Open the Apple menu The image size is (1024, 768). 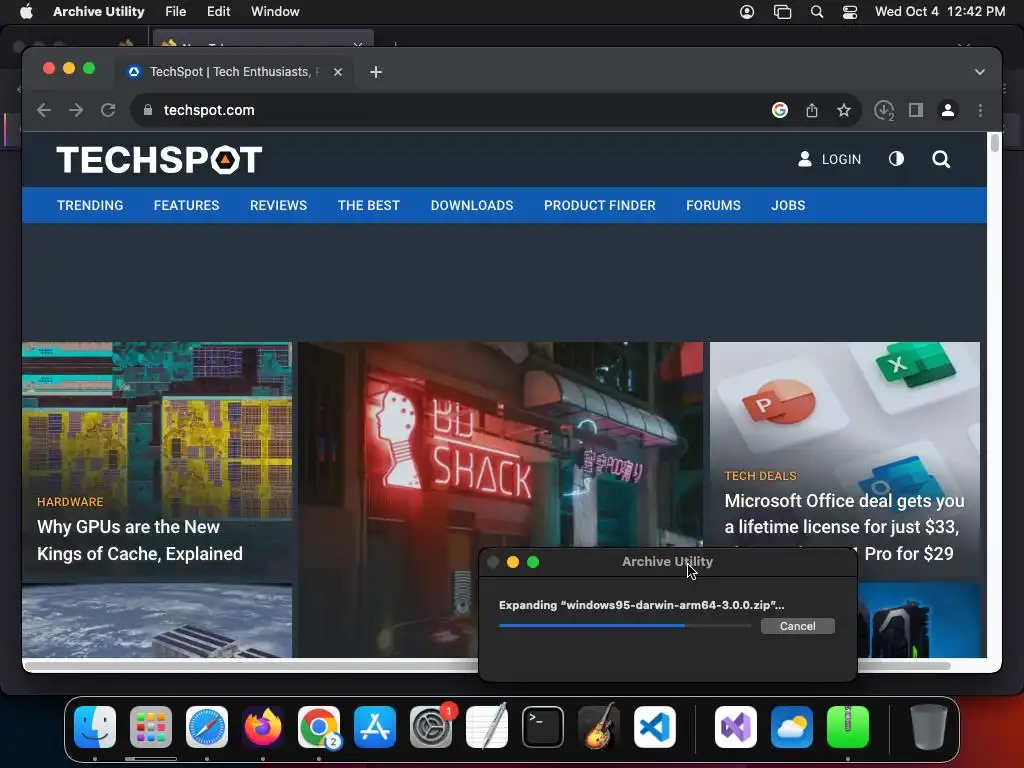tap(26, 11)
